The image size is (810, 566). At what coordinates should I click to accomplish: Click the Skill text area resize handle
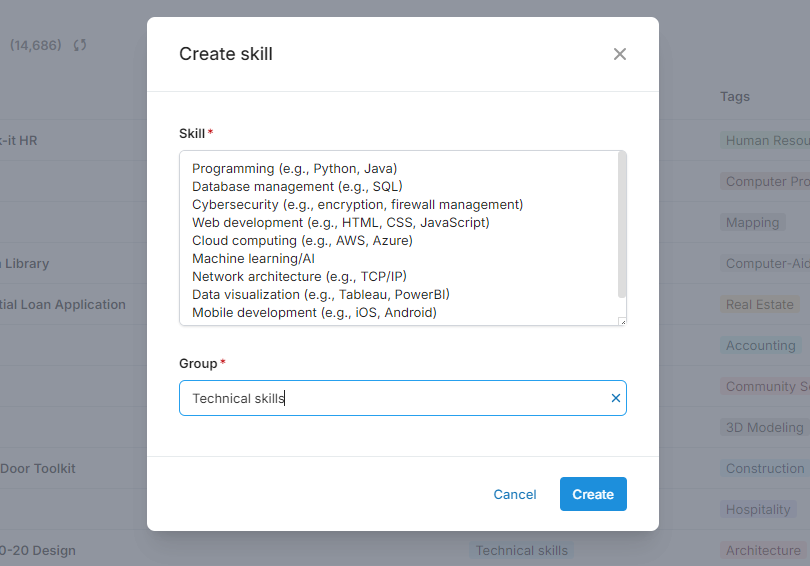tap(621, 320)
